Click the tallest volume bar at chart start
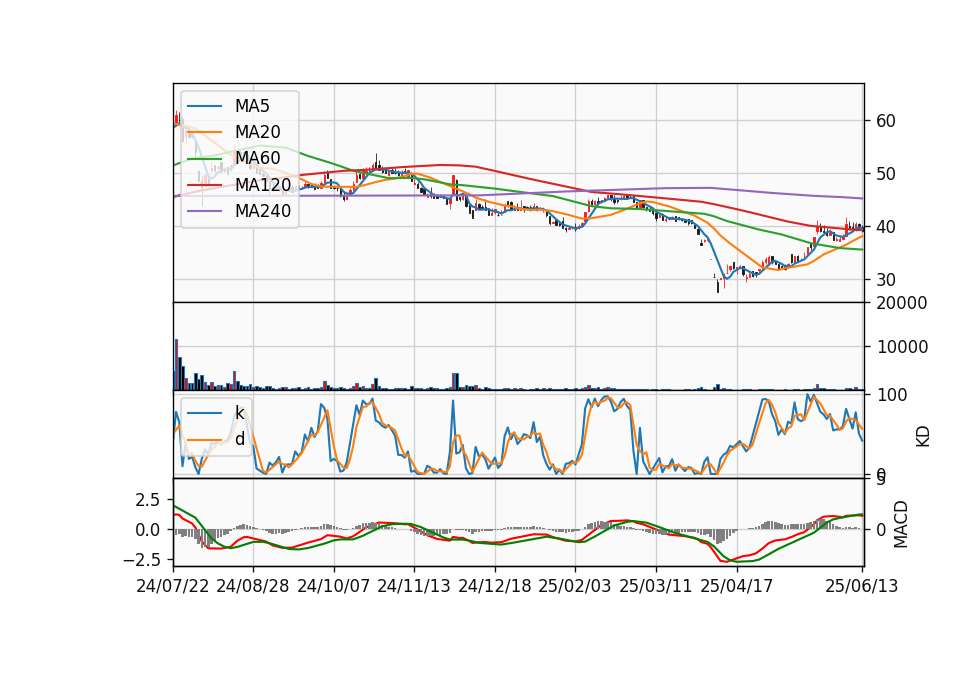This screenshot has width=960, height=690. (x=176, y=365)
